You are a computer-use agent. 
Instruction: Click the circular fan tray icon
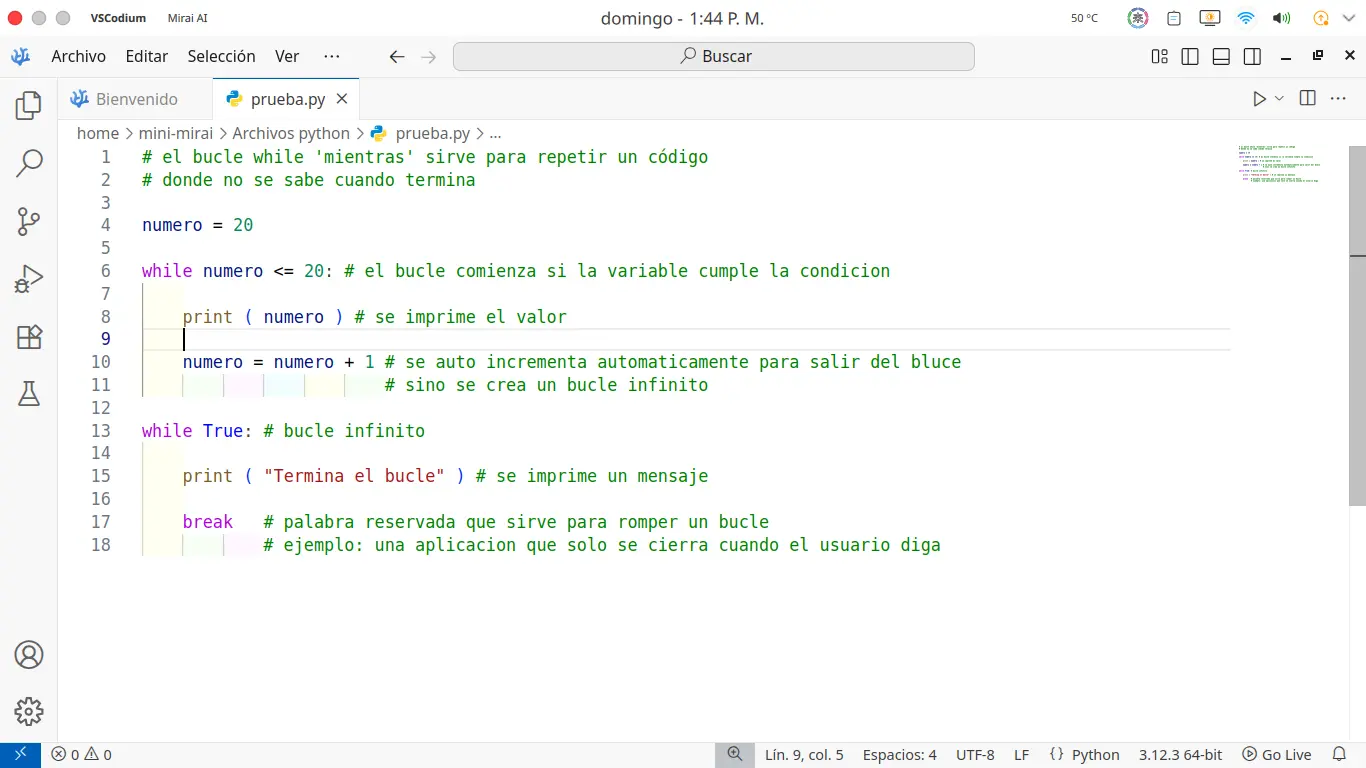pyautogui.click(x=1138, y=18)
